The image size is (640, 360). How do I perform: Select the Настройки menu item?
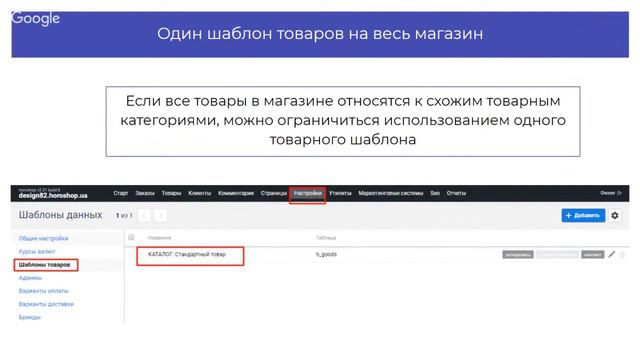point(307,193)
